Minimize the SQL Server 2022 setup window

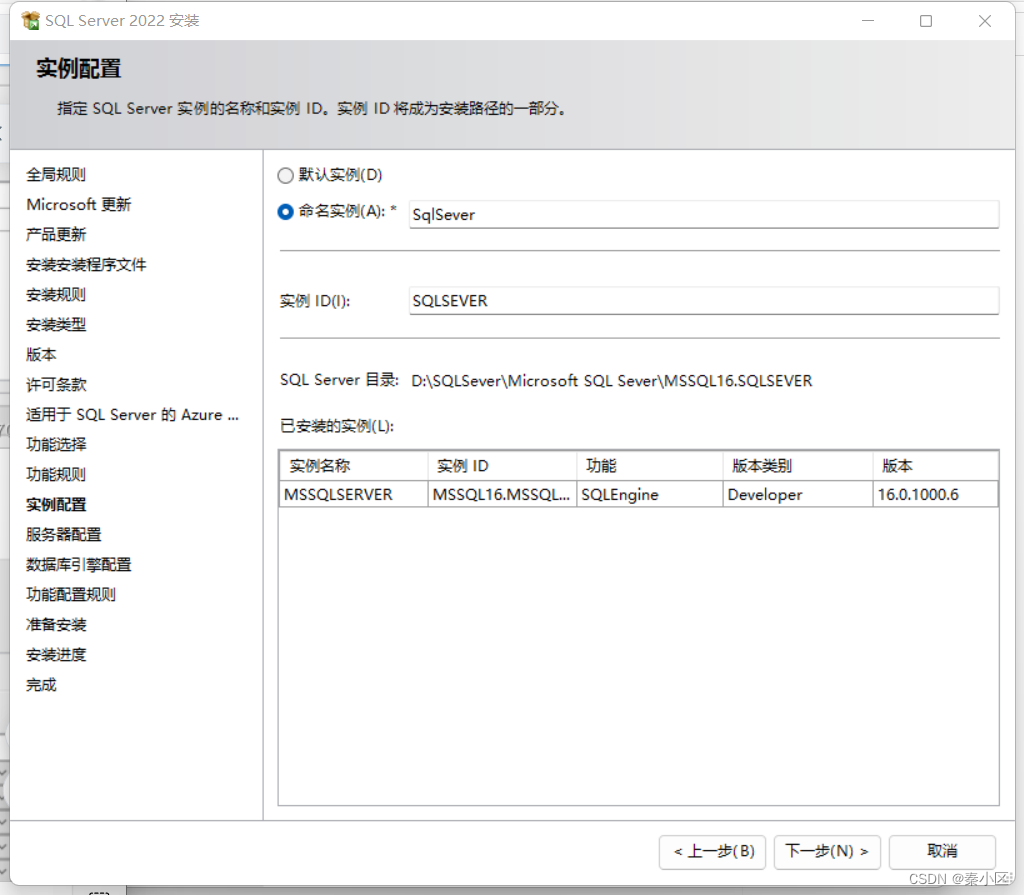pos(868,21)
